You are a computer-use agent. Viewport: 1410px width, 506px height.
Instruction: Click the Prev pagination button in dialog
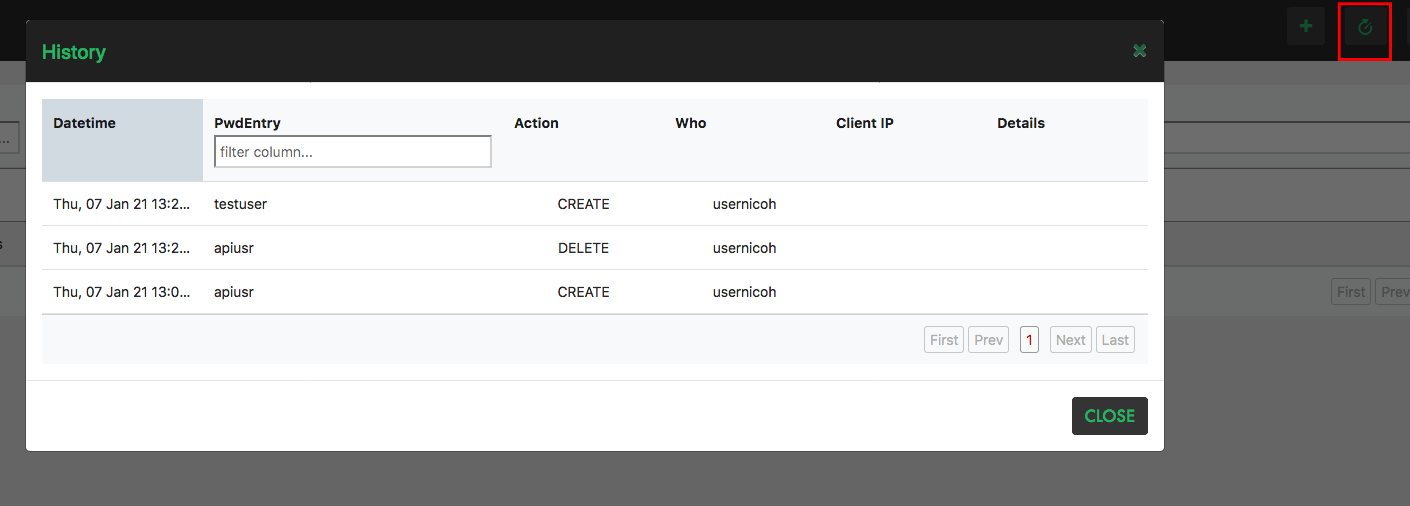(988, 340)
